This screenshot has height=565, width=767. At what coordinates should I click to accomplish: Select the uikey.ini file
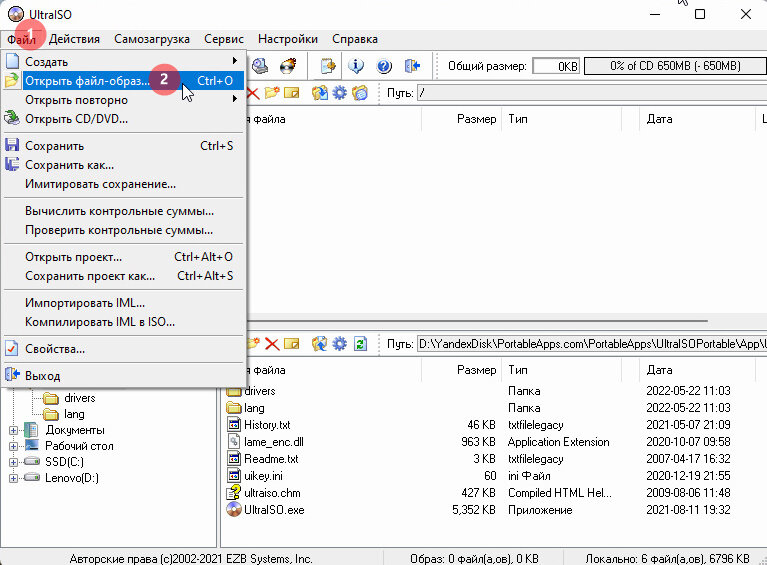point(263,475)
